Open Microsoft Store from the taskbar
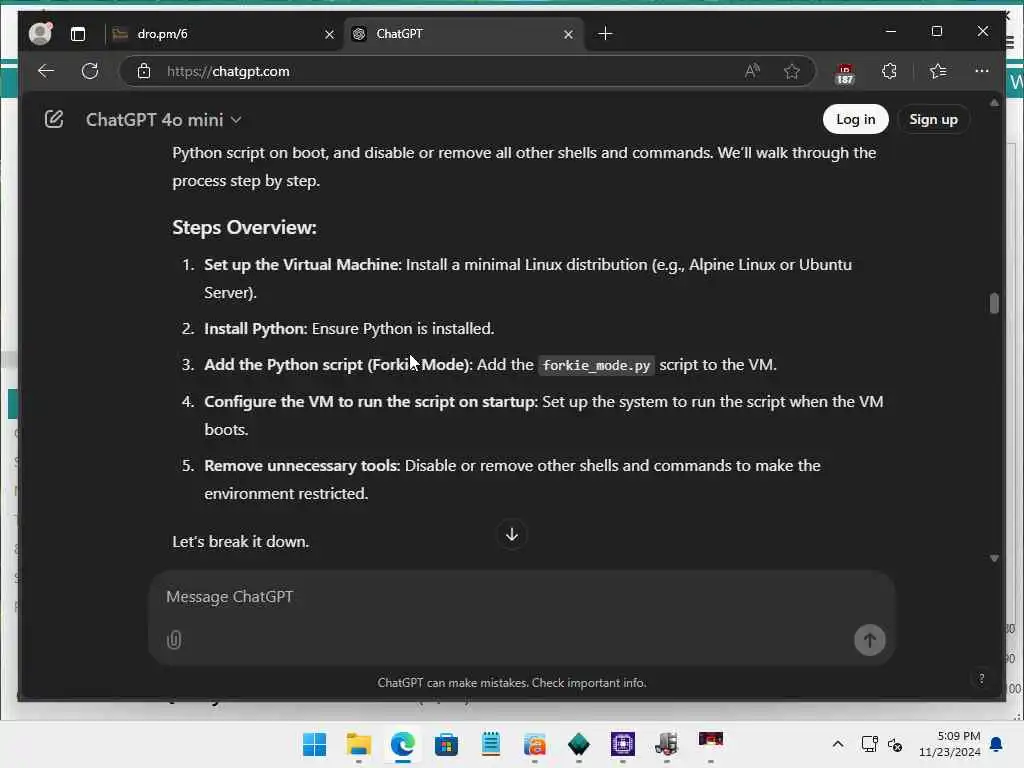Screen dimensions: 1024x768 pos(447,744)
